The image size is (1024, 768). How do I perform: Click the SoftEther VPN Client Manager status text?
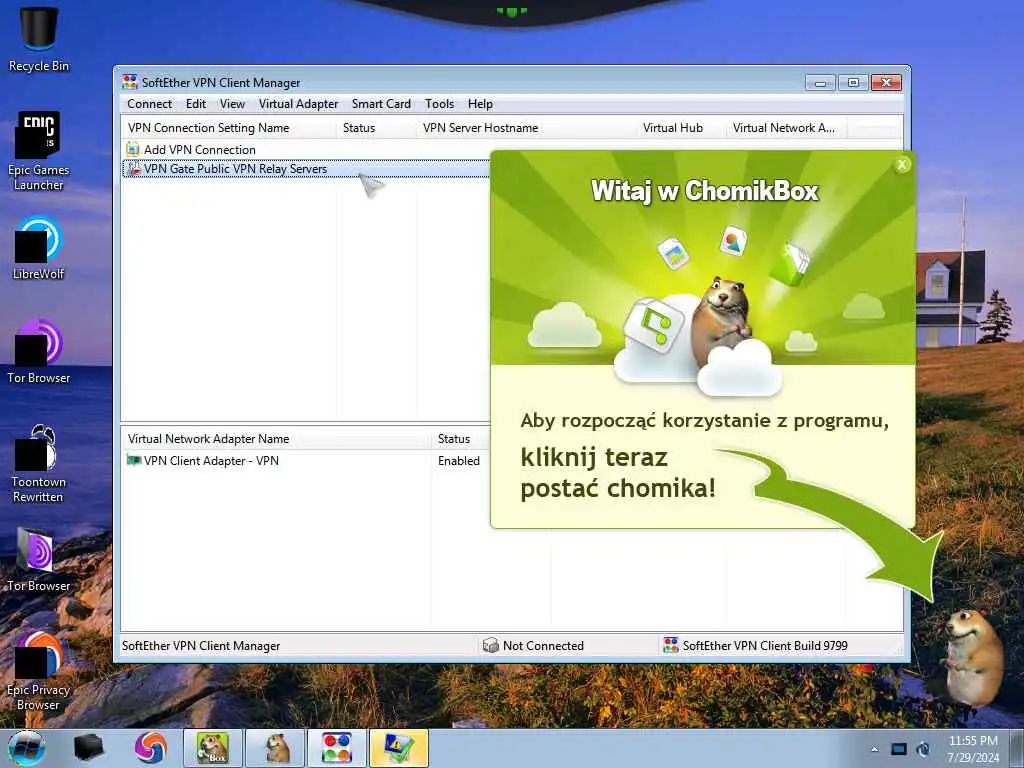(x=200, y=646)
